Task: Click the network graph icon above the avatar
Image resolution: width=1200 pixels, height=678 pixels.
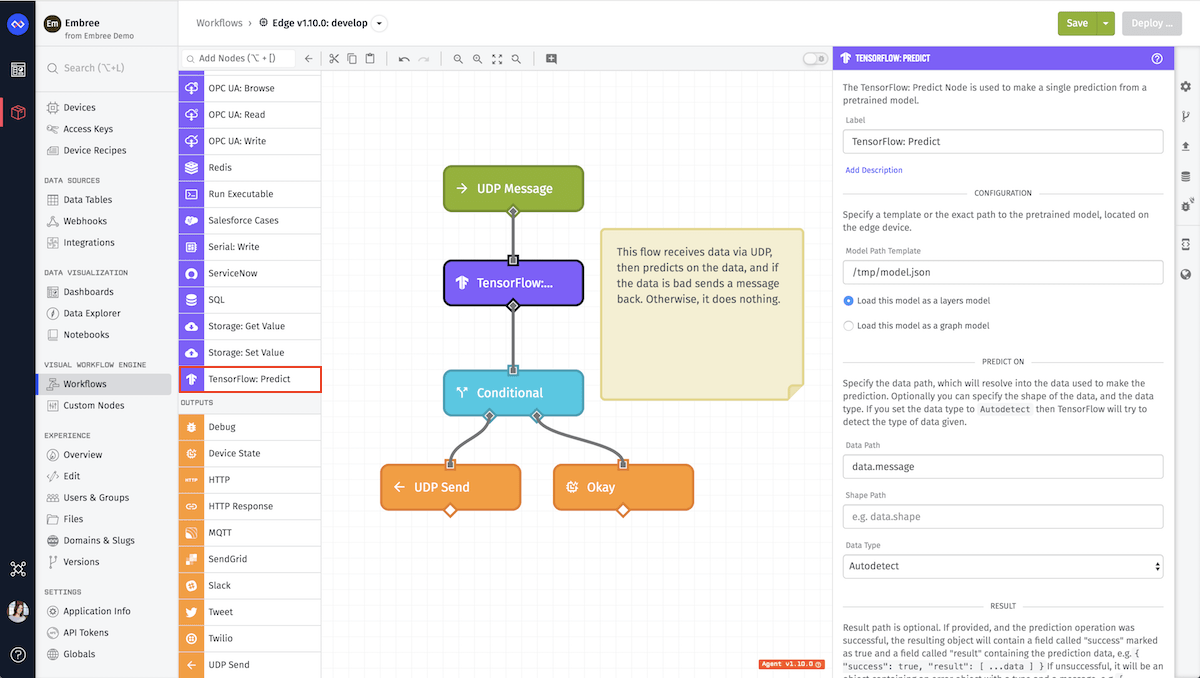Action: [x=17, y=569]
